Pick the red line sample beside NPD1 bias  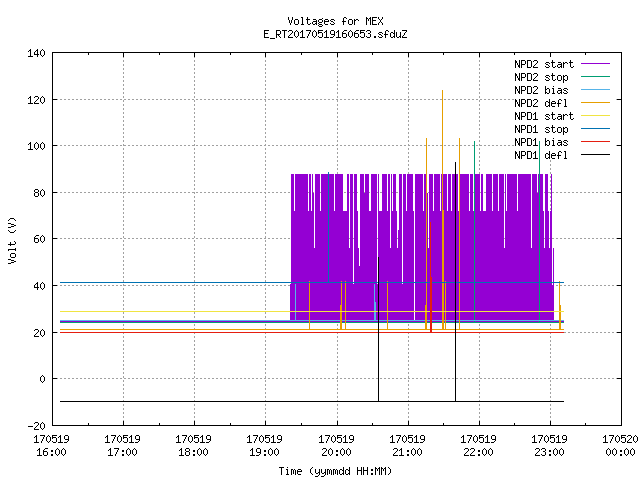pos(596,142)
